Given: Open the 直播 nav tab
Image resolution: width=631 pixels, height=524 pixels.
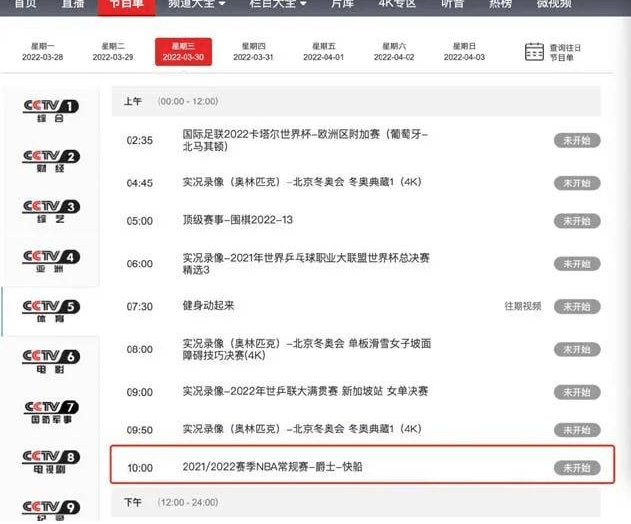Looking at the screenshot, I should point(73,4).
